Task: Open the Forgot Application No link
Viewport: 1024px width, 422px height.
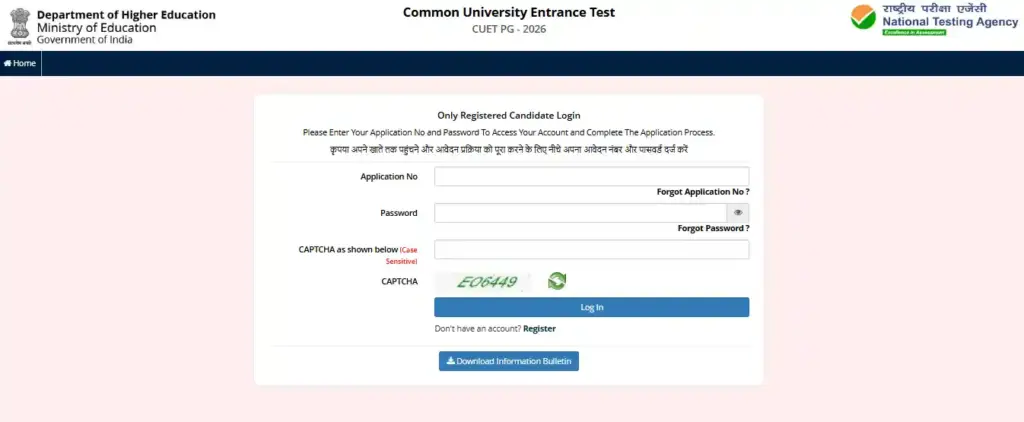Action: [703, 191]
